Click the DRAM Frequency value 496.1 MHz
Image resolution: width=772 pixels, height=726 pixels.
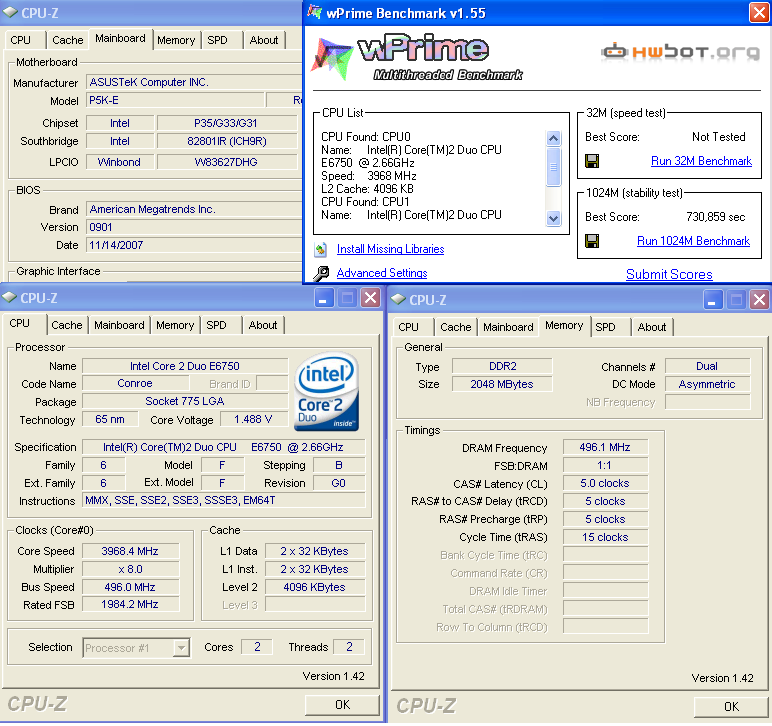coord(605,447)
